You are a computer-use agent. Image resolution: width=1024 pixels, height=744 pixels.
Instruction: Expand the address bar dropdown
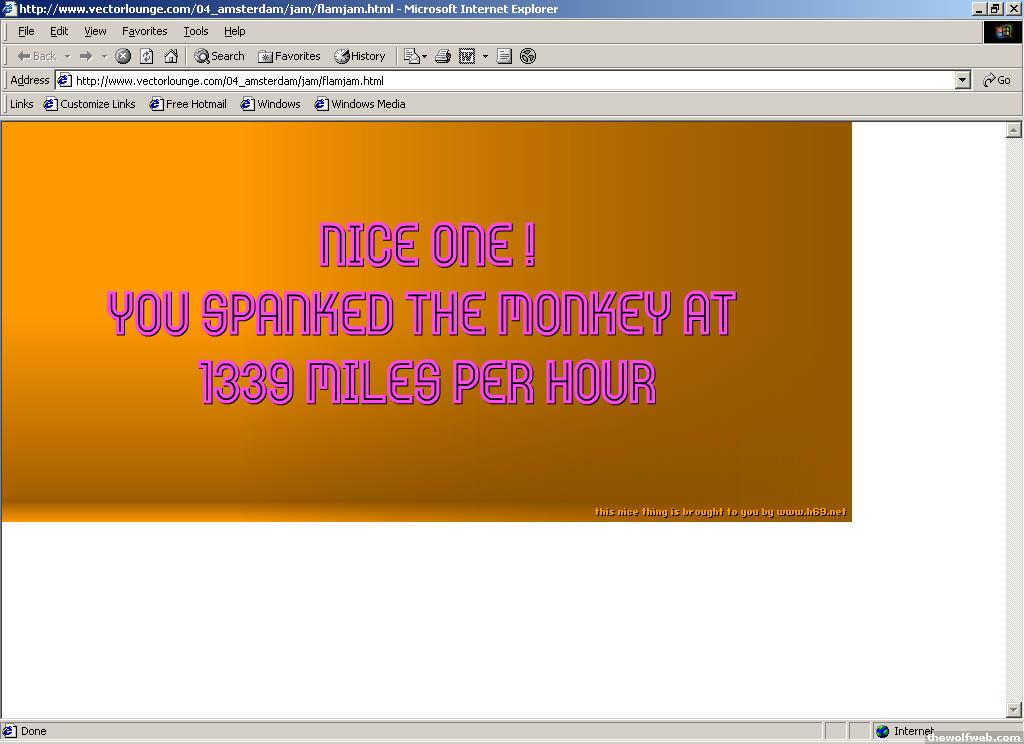pos(963,80)
